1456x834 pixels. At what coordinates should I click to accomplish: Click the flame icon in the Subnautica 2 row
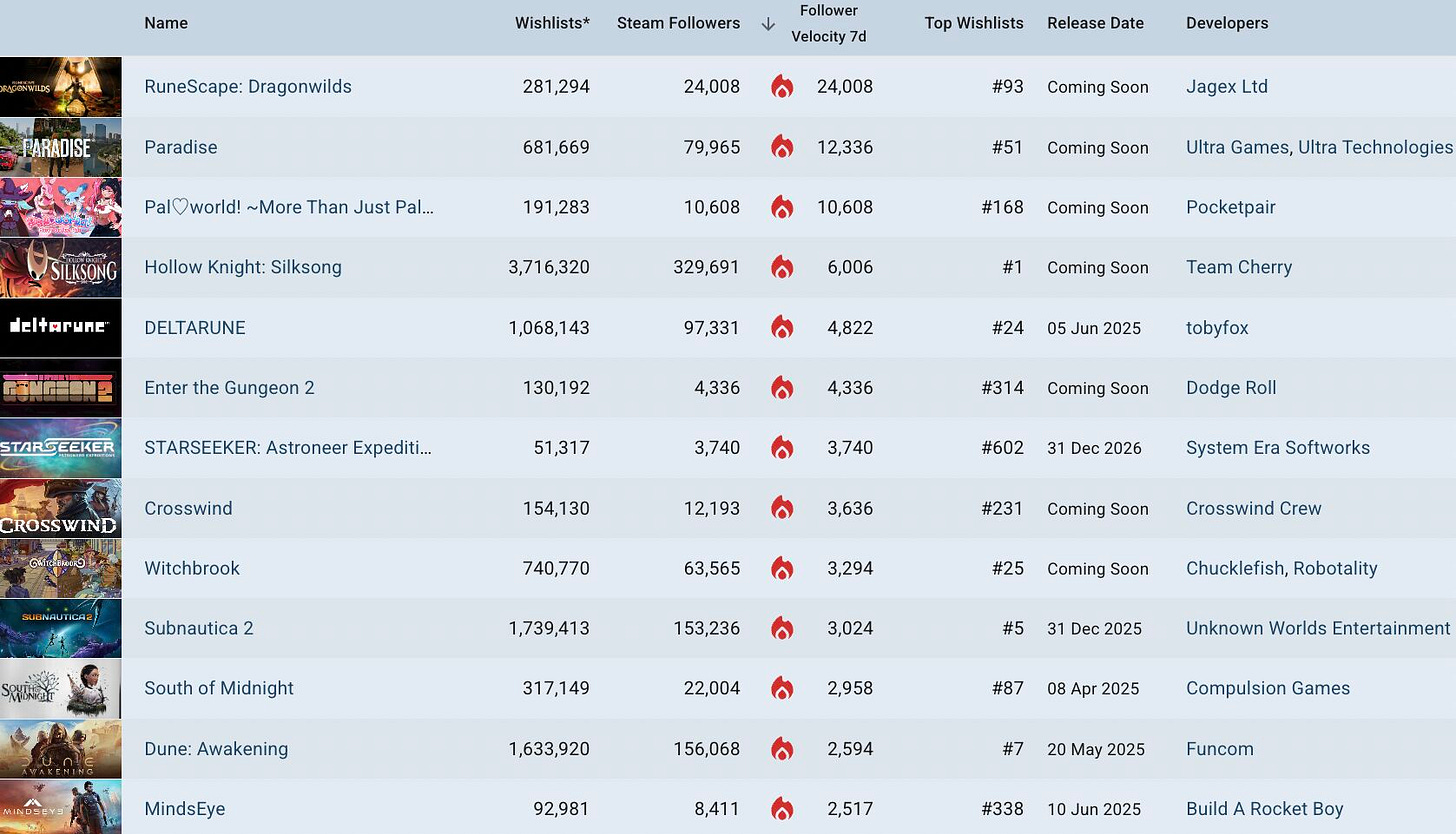[x=782, y=628]
